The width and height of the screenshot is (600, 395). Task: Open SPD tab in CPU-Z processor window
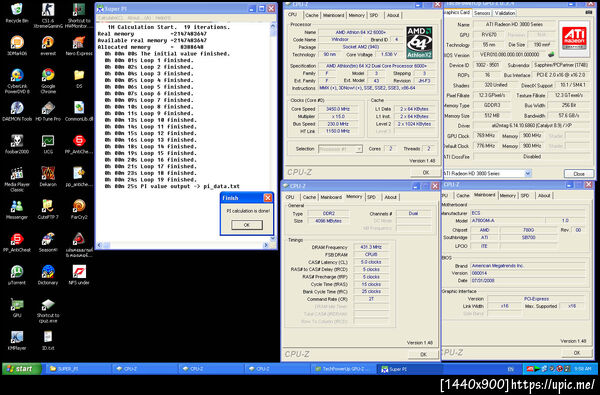pos(373,15)
